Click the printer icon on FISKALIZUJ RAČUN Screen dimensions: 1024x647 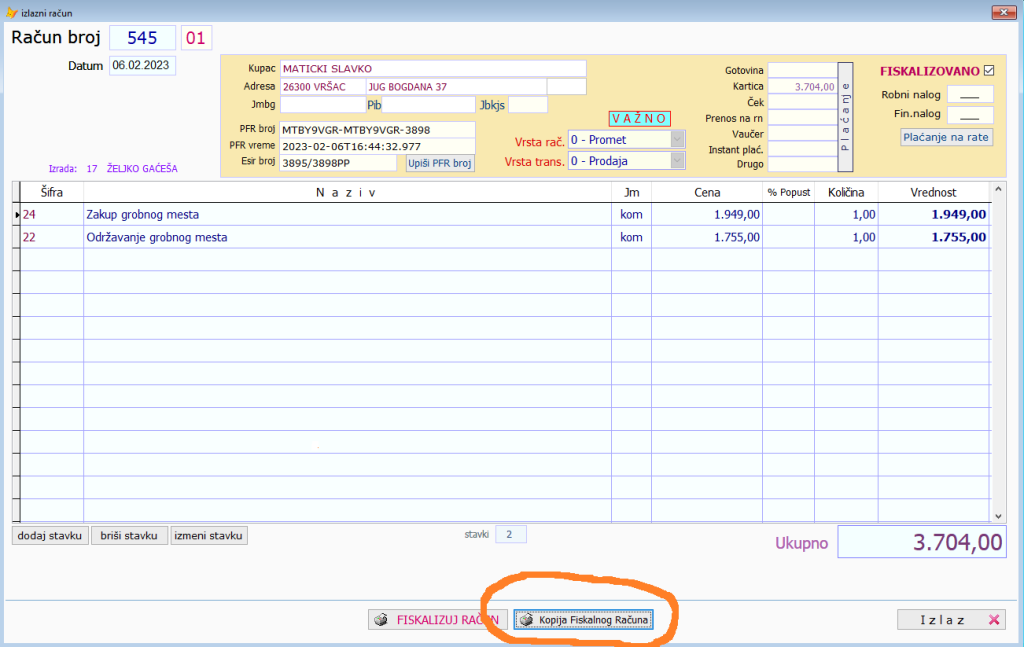380,620
